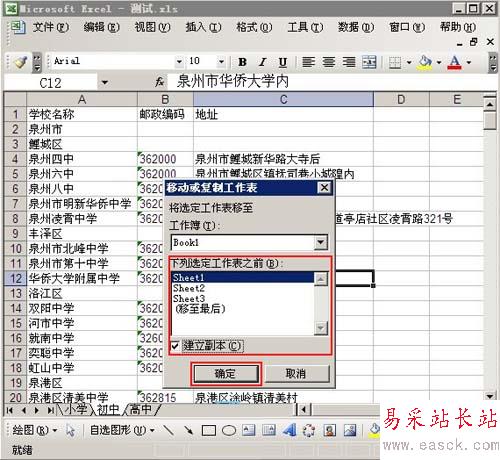Viewport: 500px width, 460px height.
Task: Center align text
Action: [329, 62]
